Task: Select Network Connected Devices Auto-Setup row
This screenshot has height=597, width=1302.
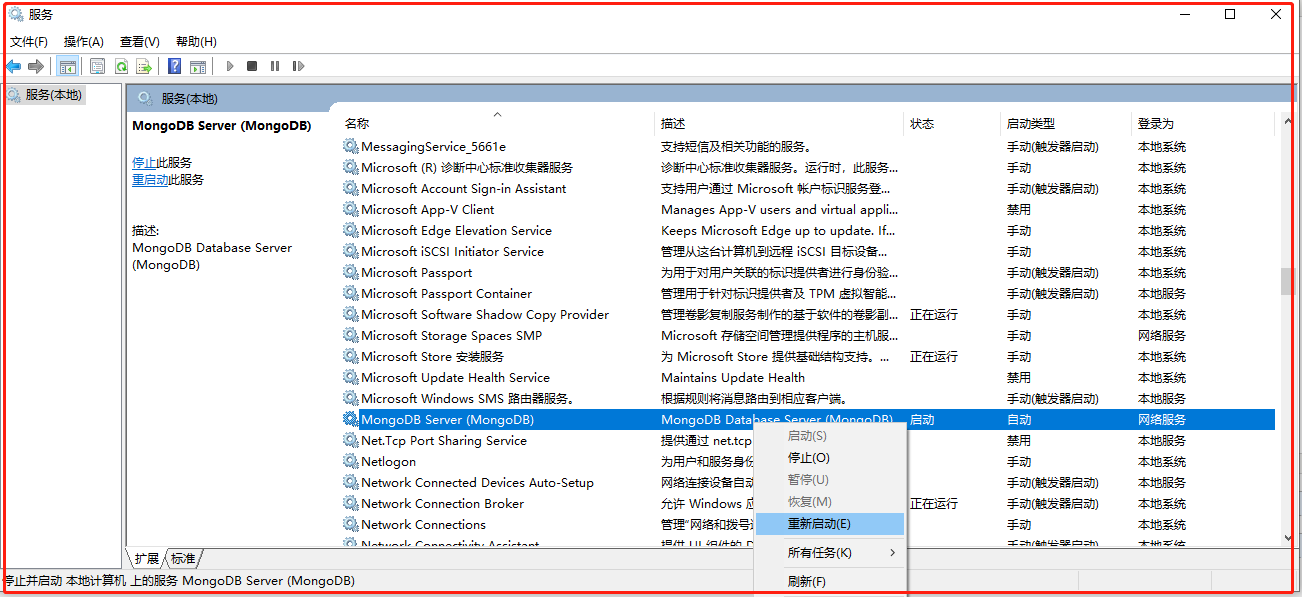Action: (808, 482)
